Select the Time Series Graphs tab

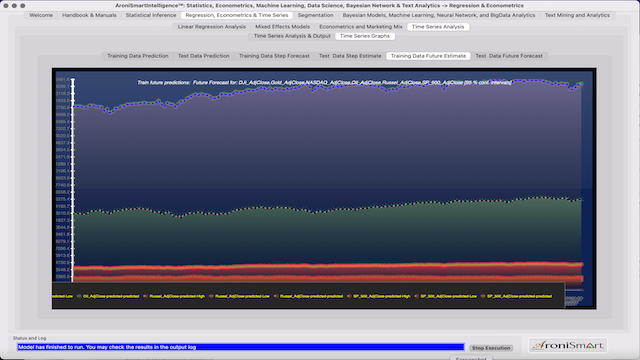364,36
